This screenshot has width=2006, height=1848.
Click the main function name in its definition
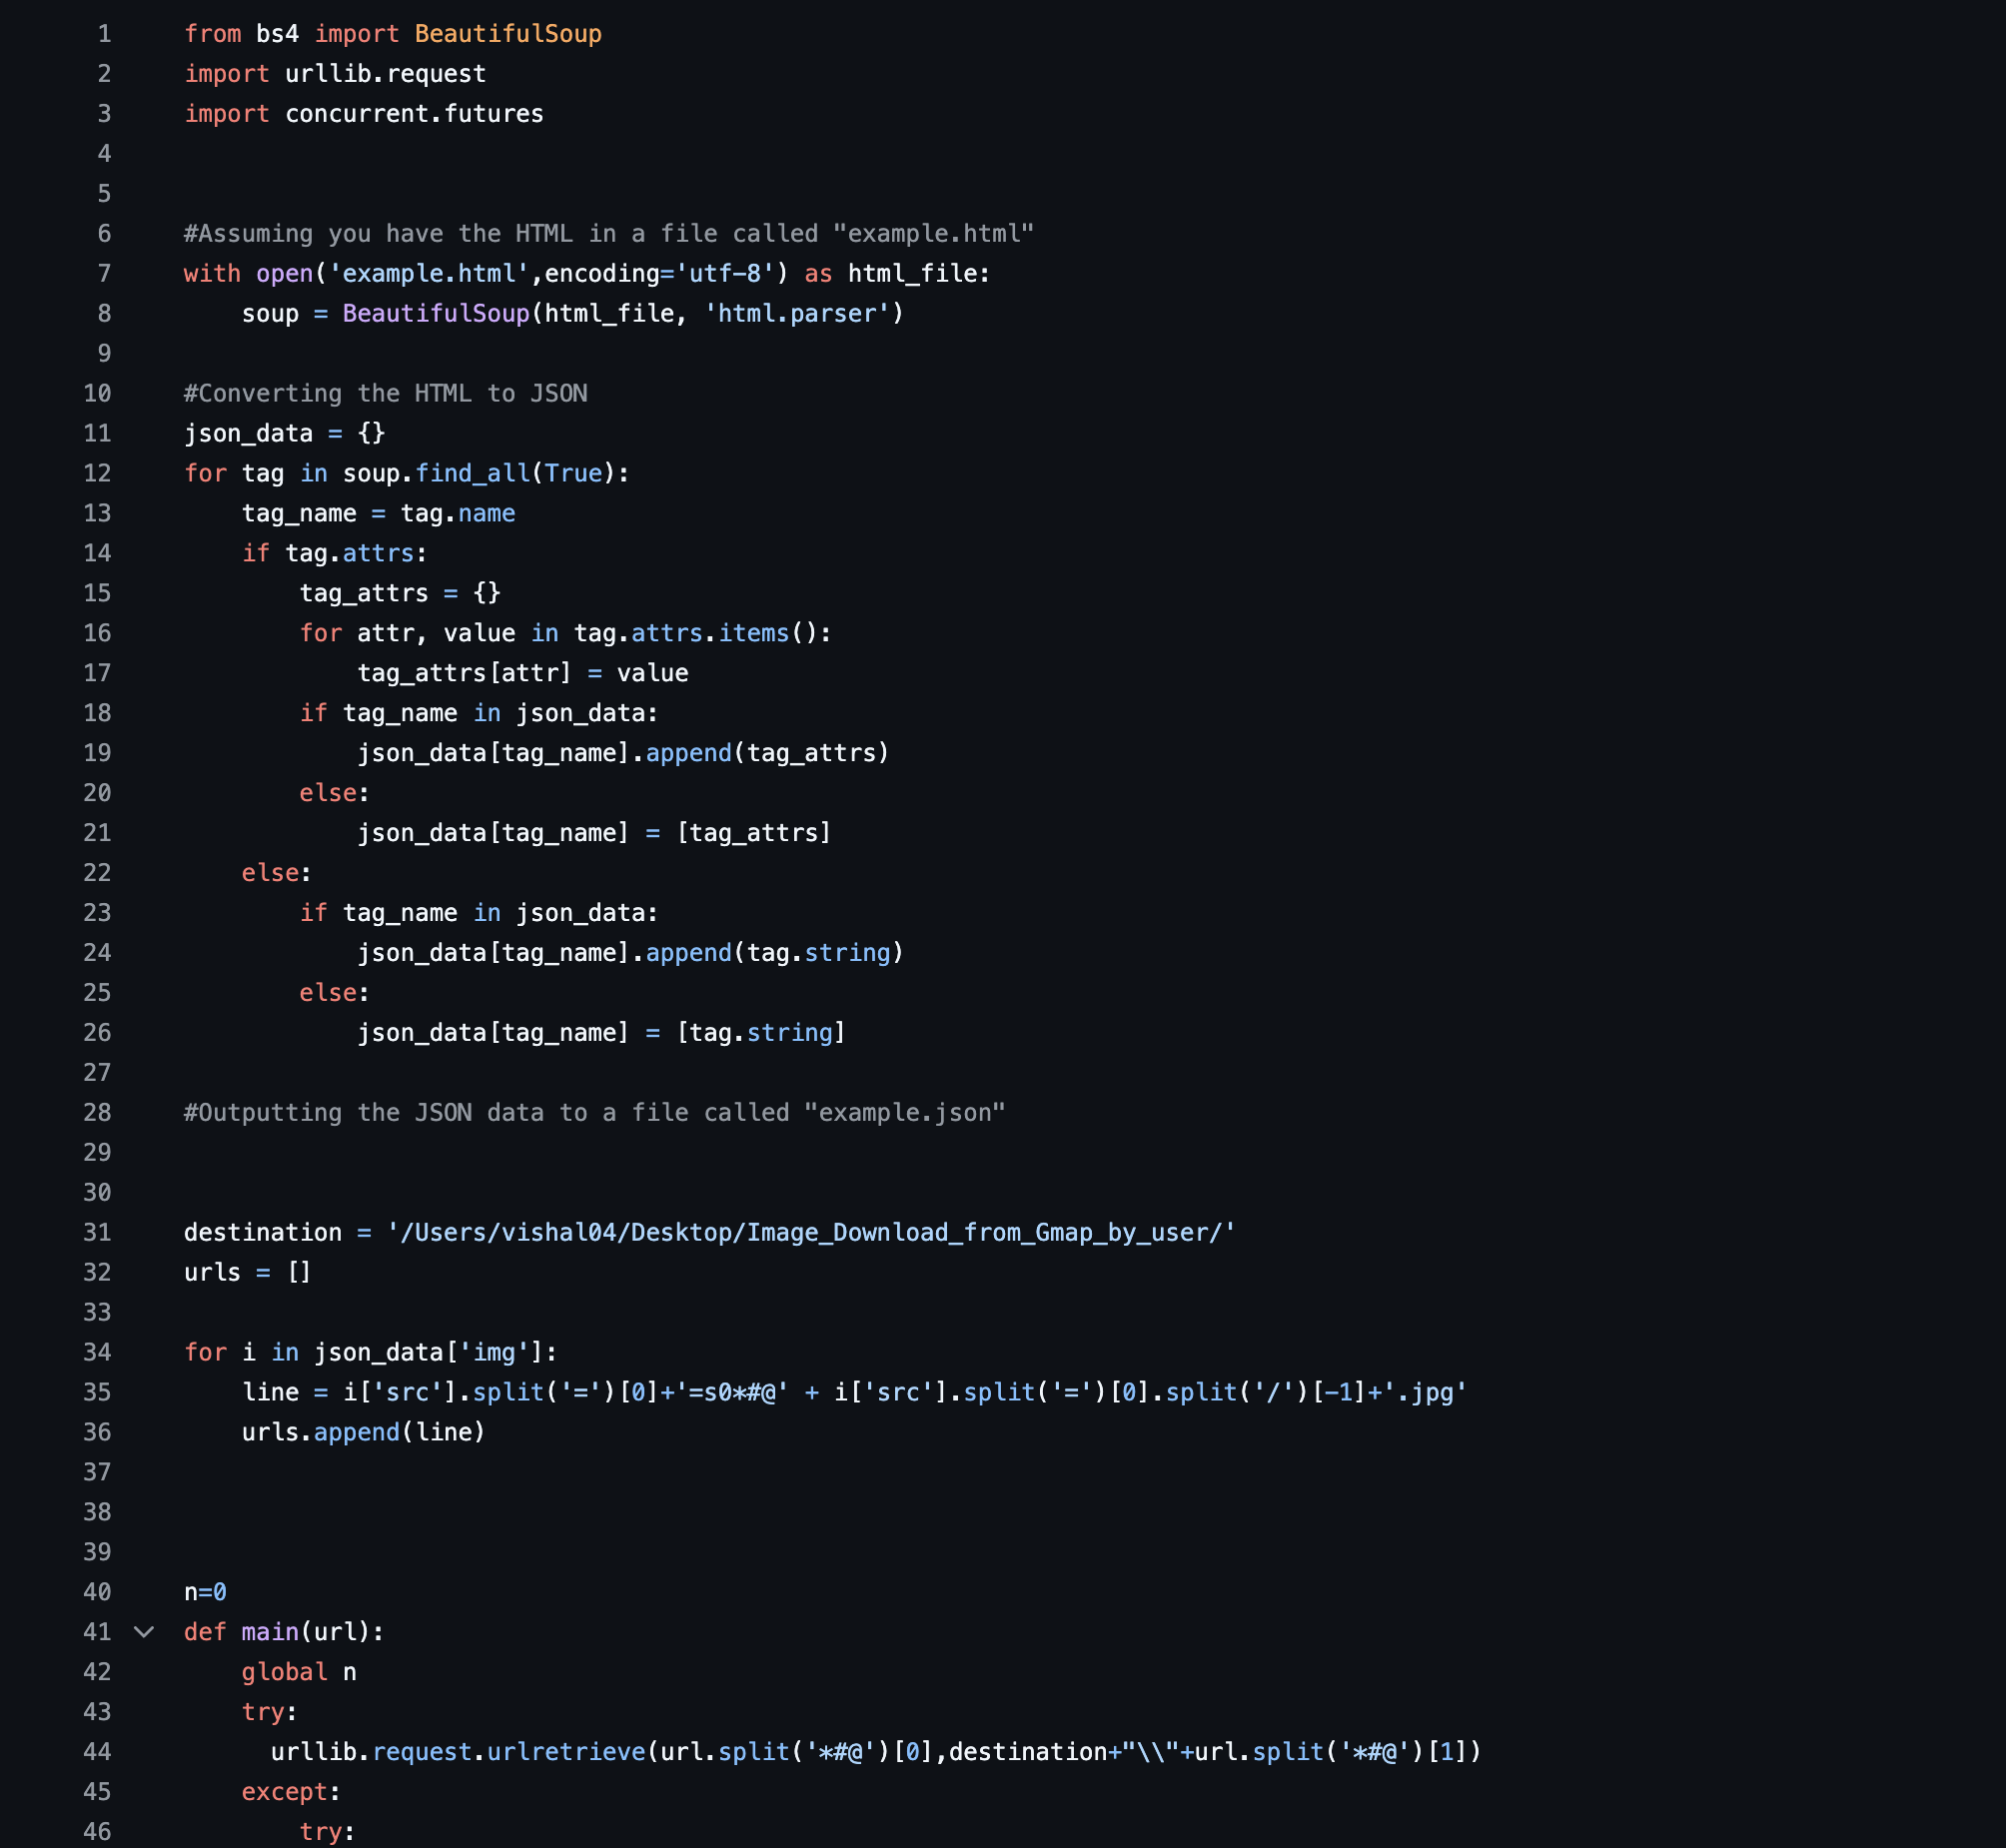point(270,1632)
